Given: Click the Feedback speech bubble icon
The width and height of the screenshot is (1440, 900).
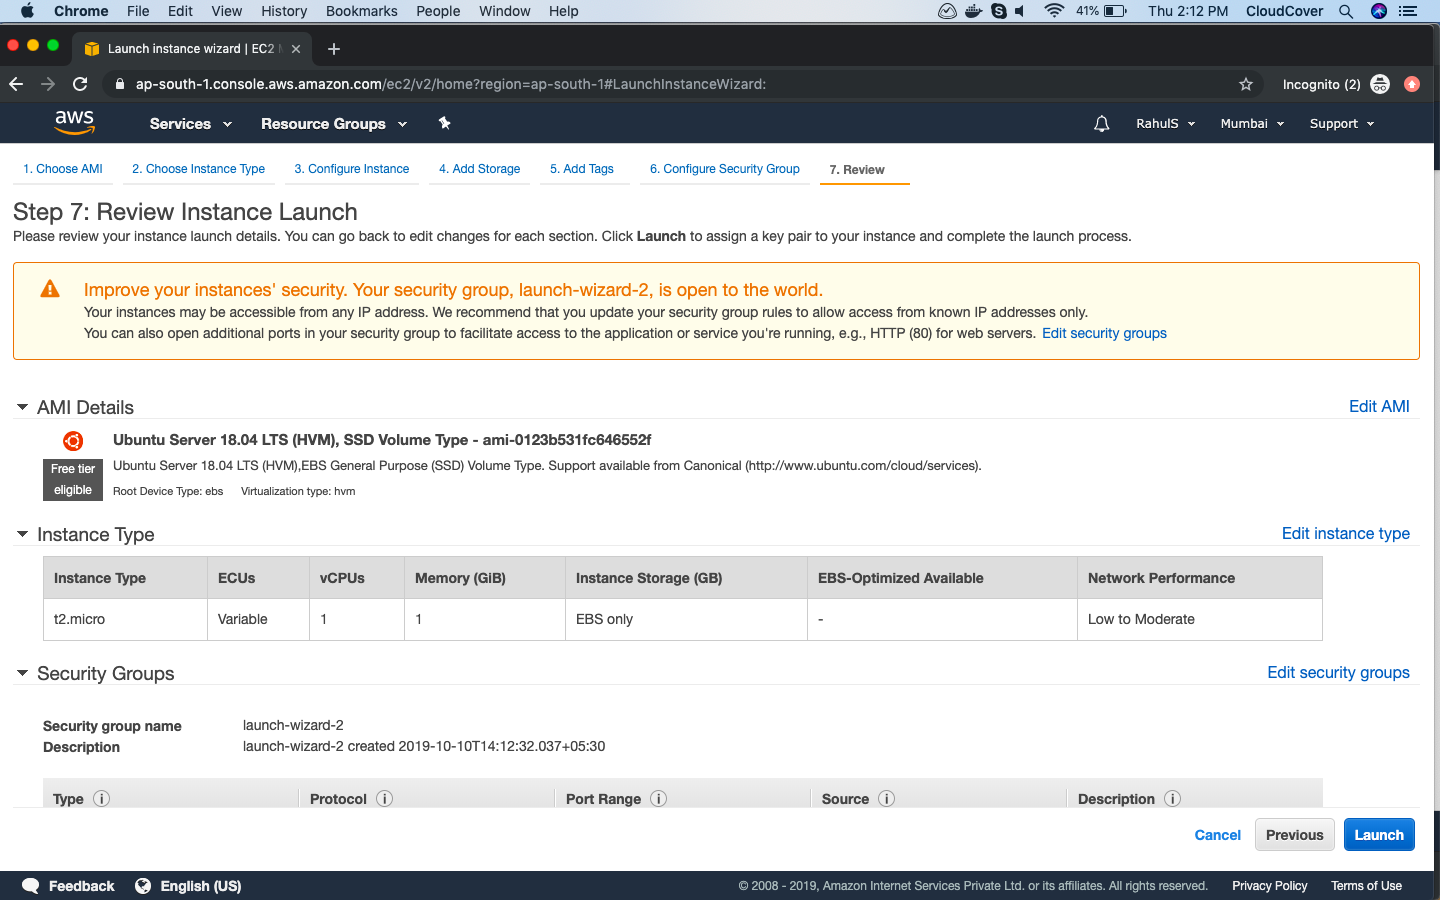Looking at the screenshot, I should (30, 886).
